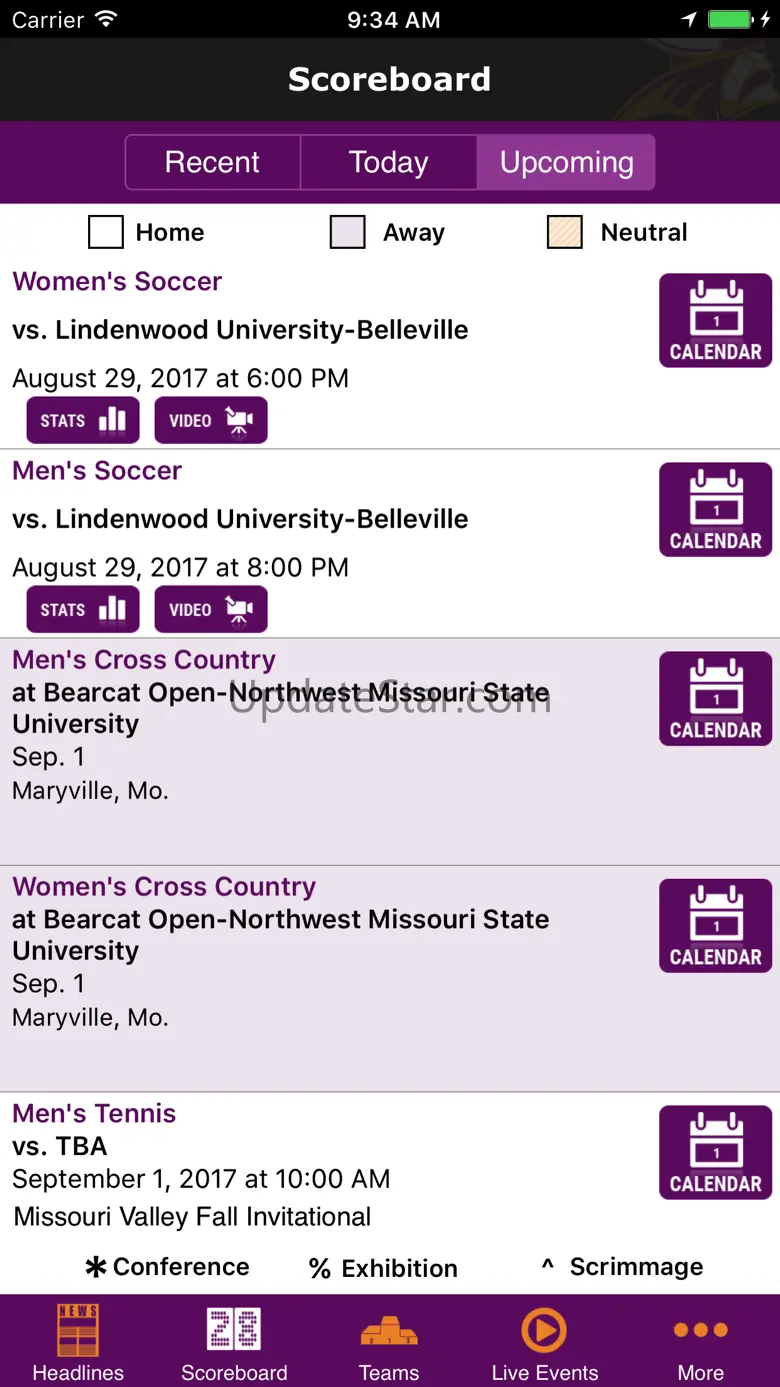The image size is (780, 1387).
Task: Switch to the Today tab
Action: click(x=388, y=162)
